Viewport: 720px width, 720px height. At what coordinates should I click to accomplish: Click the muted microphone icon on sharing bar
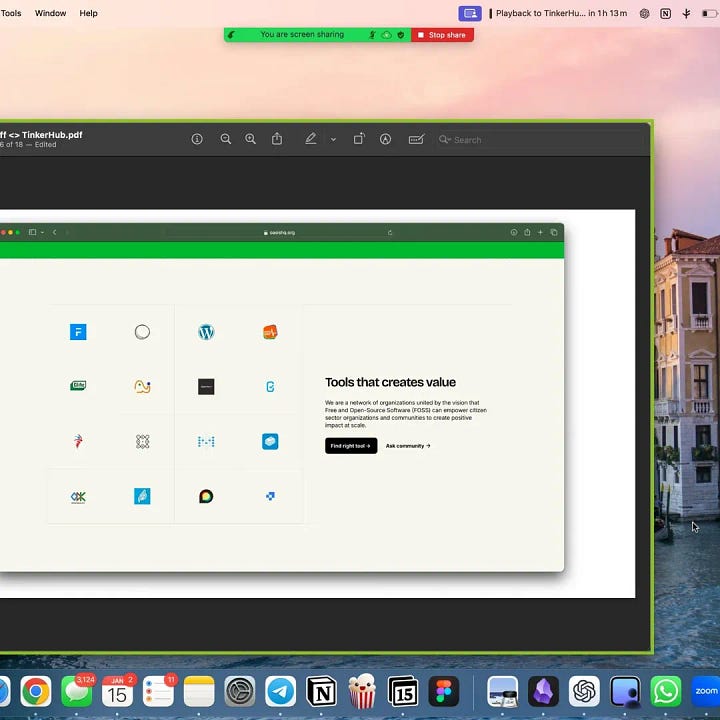372,35
